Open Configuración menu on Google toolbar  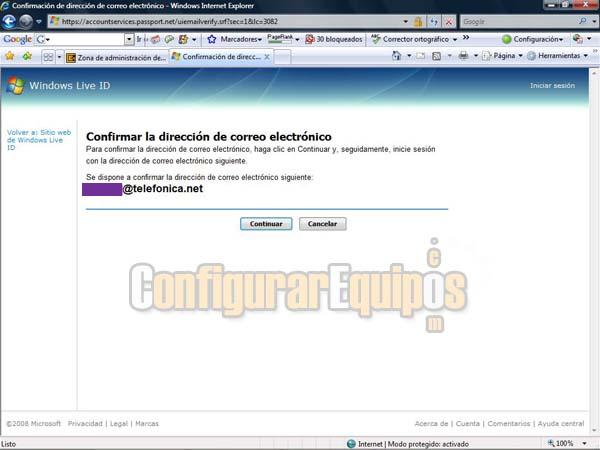(533, 39)
